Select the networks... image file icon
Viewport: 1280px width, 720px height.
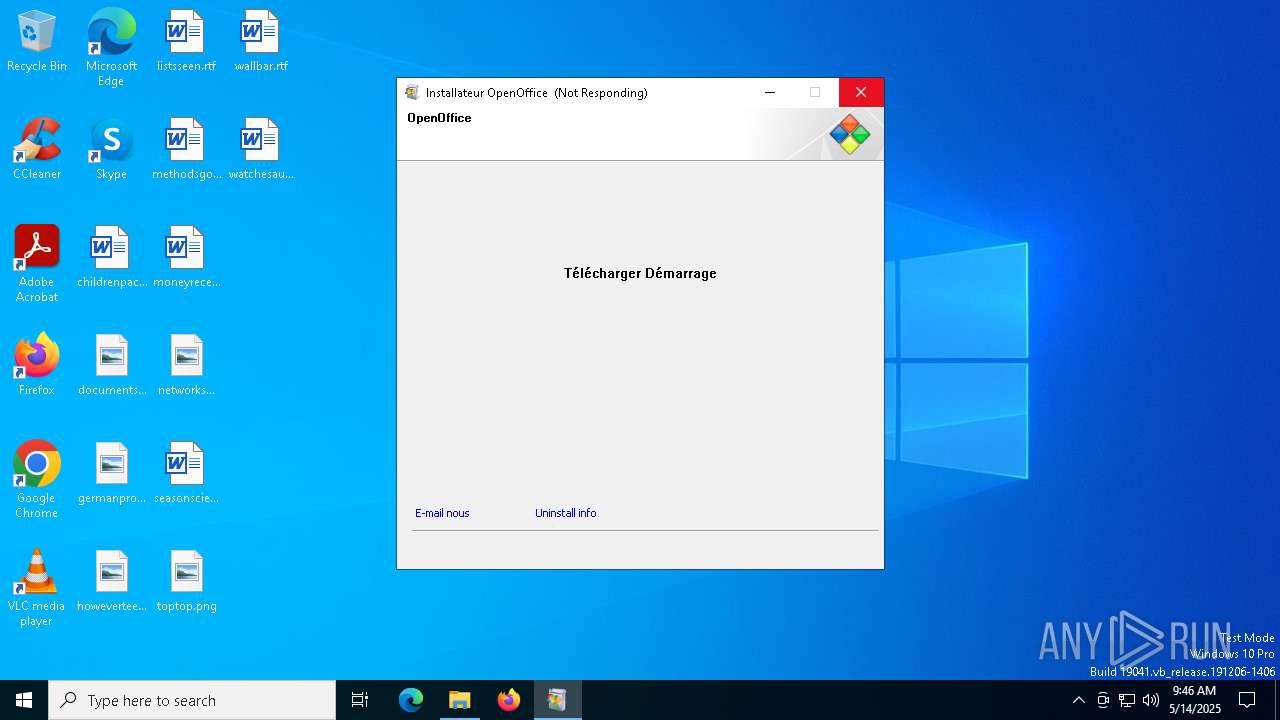(186, 366)
